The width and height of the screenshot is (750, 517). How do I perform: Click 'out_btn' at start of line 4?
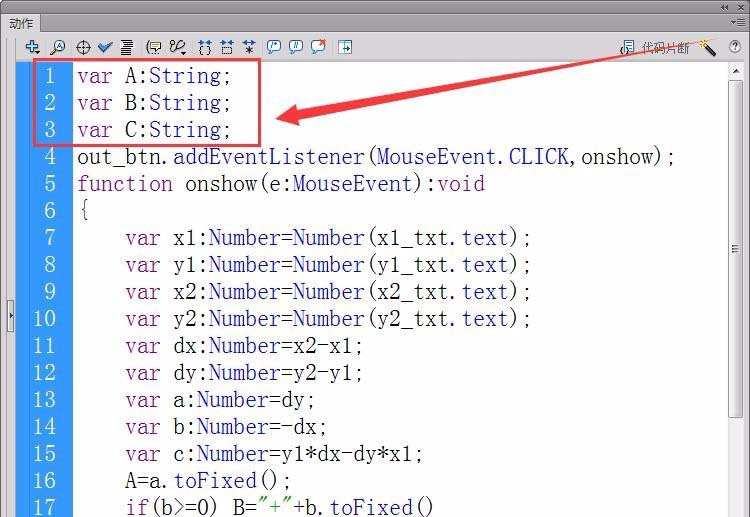coord(119,157)
